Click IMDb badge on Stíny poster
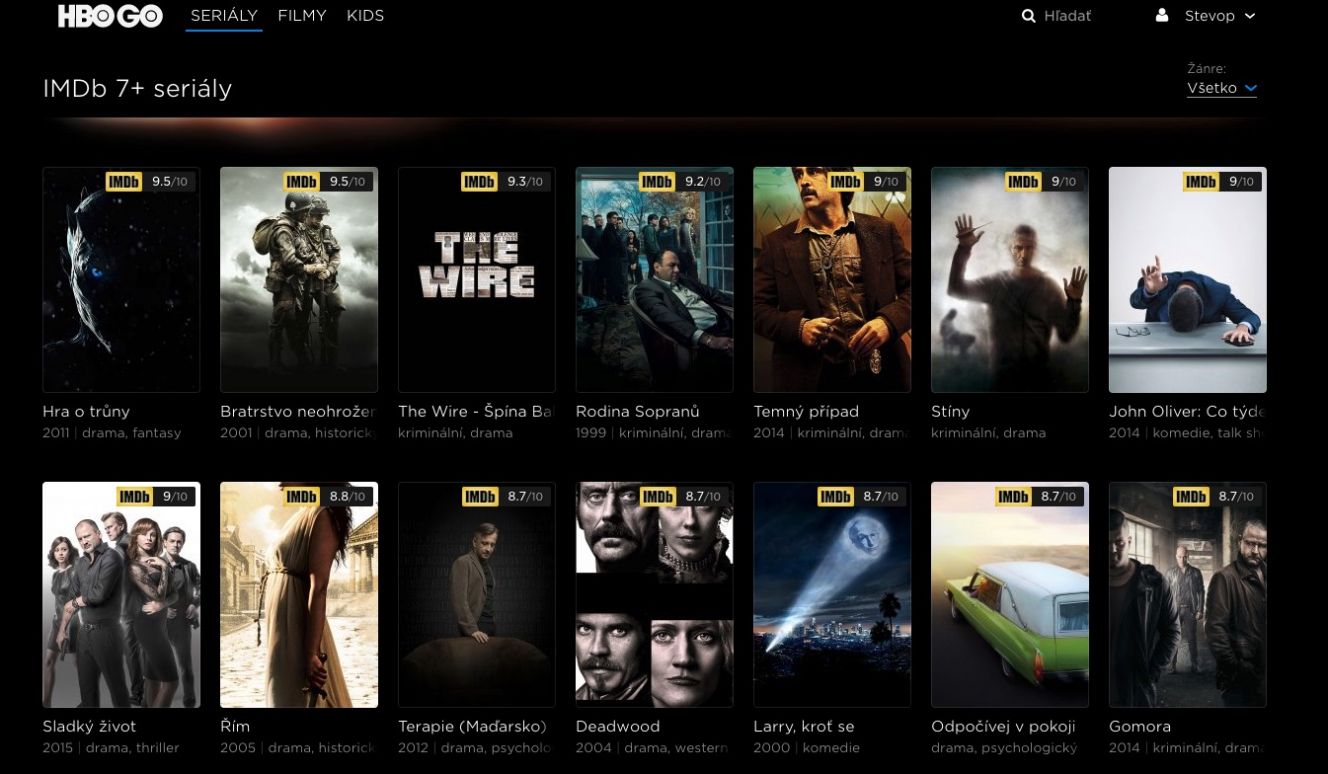The image size is (1328, 774). (1044, 182)
